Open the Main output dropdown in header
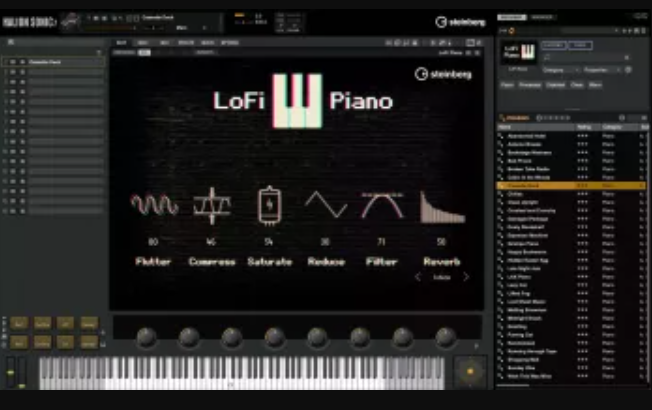 coord(190,28)
